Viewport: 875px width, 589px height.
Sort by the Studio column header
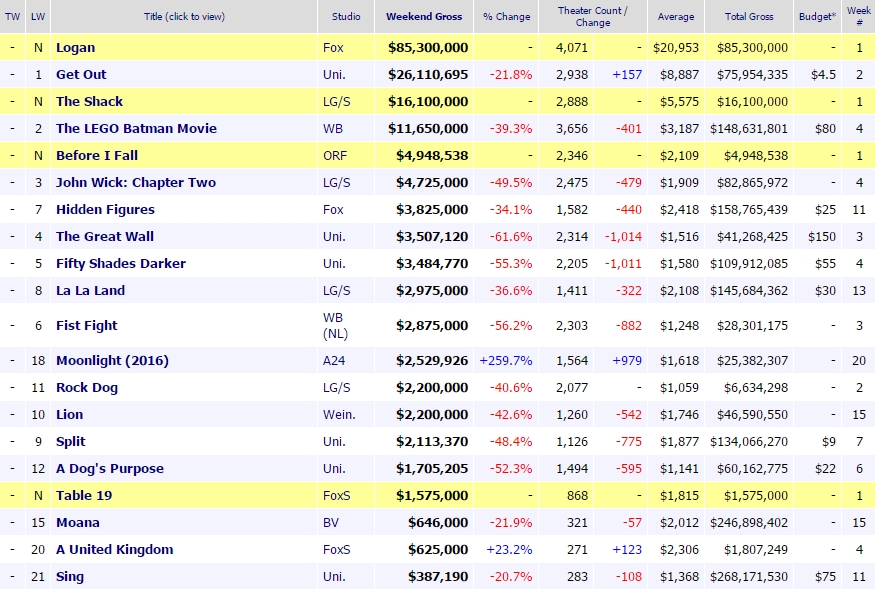tap(346, 17)
